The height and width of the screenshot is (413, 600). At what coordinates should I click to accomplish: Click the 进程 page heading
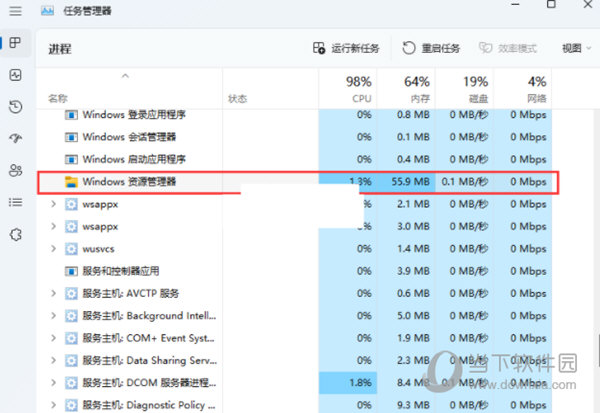(60, 49)
